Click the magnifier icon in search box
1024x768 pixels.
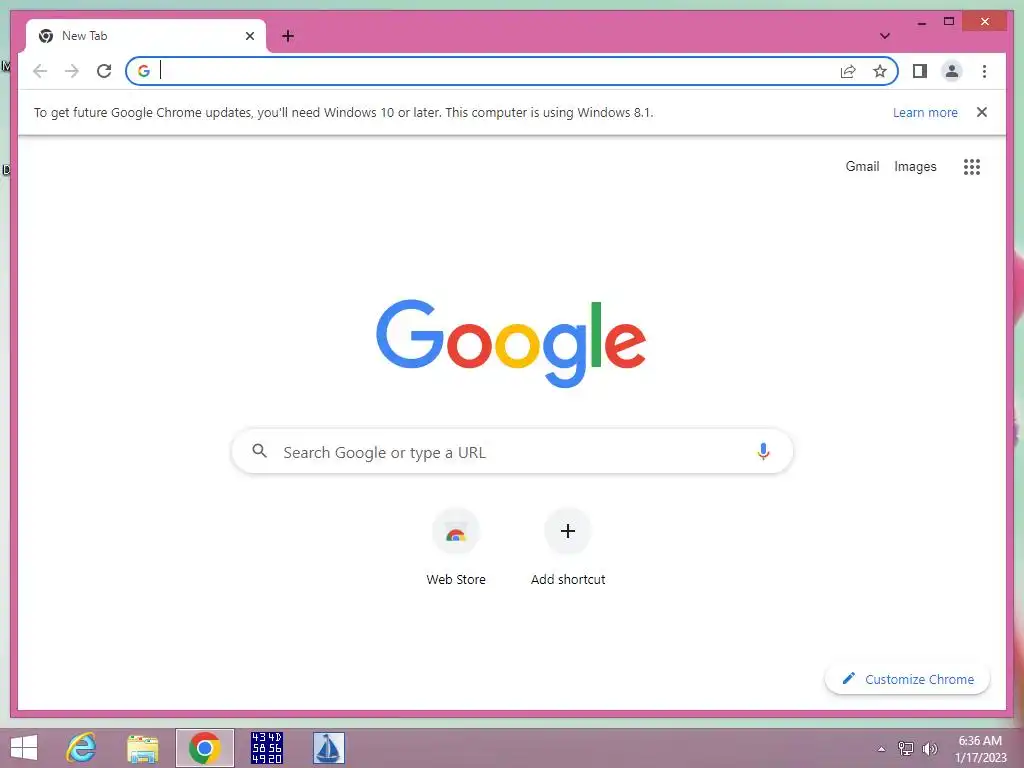point(259,451)
